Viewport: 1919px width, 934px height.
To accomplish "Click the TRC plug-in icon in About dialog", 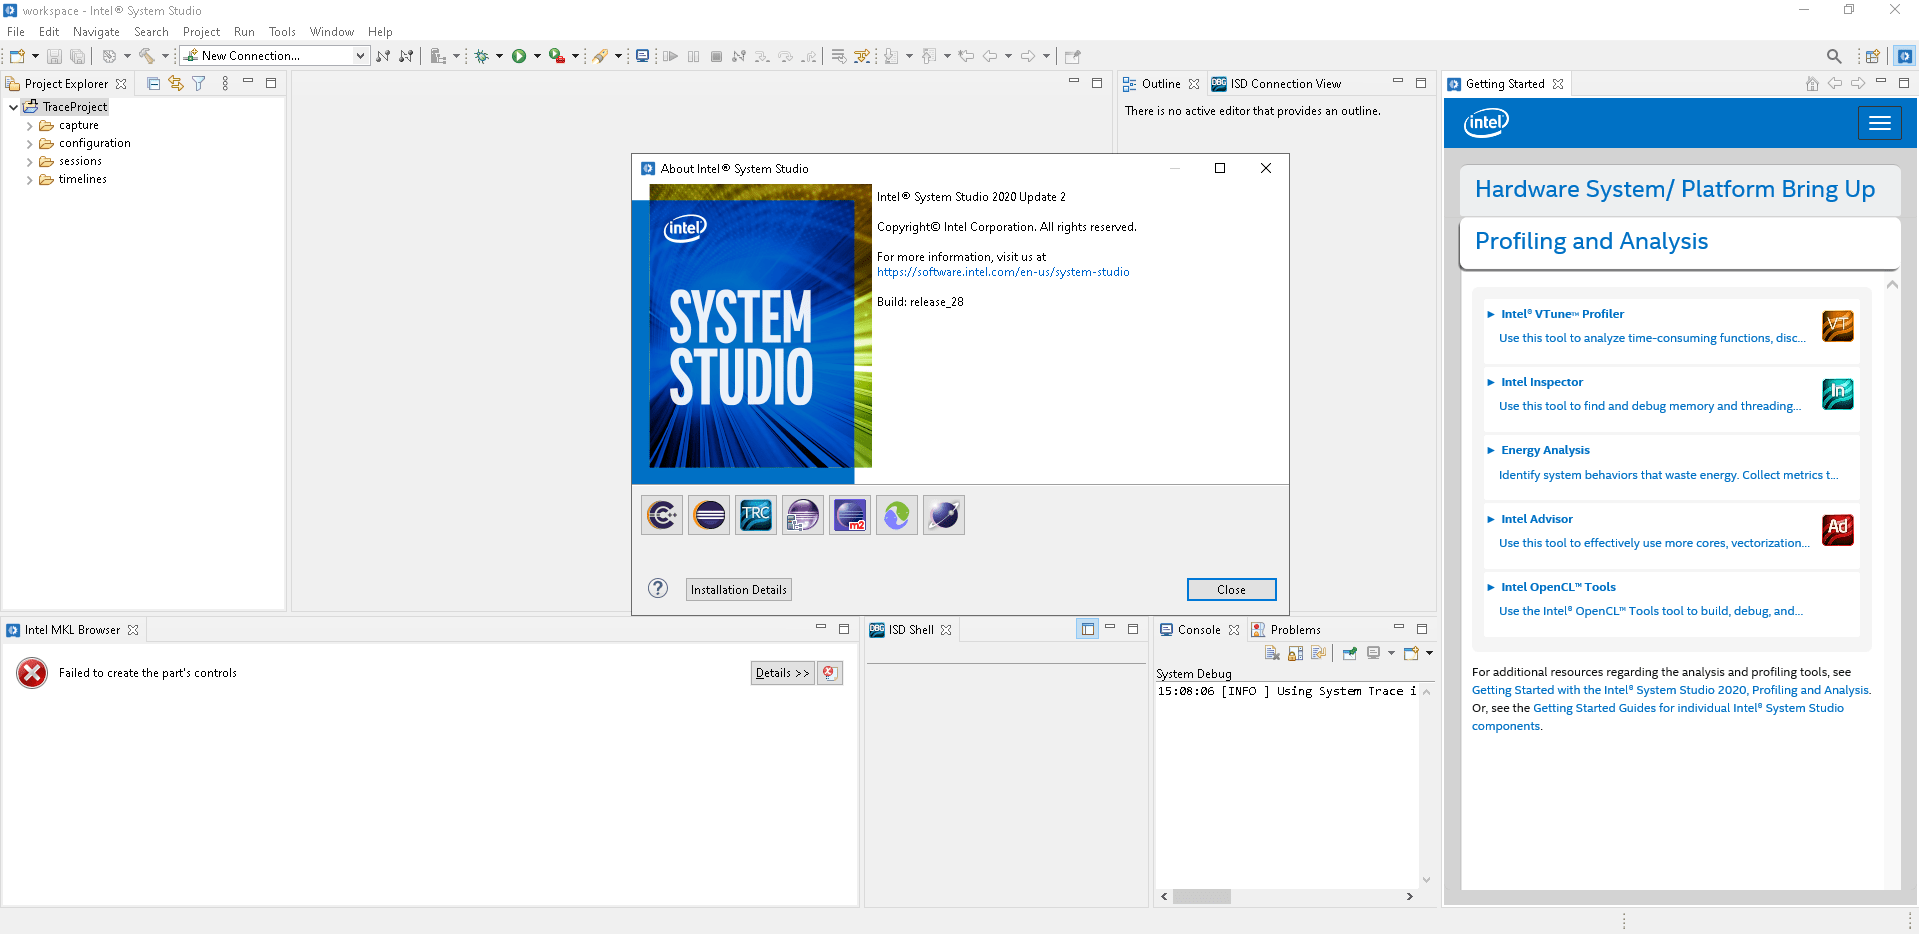I will pos(756,515).
